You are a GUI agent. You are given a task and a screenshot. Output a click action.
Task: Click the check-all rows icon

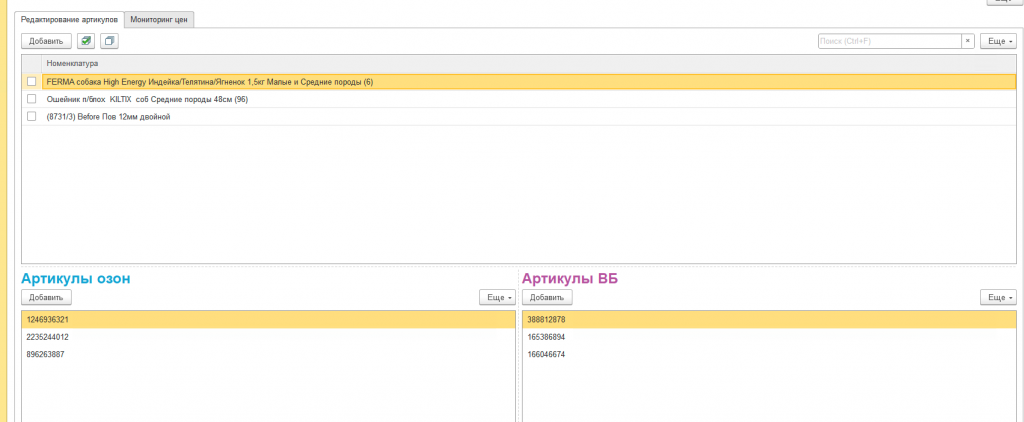(86, 41)
